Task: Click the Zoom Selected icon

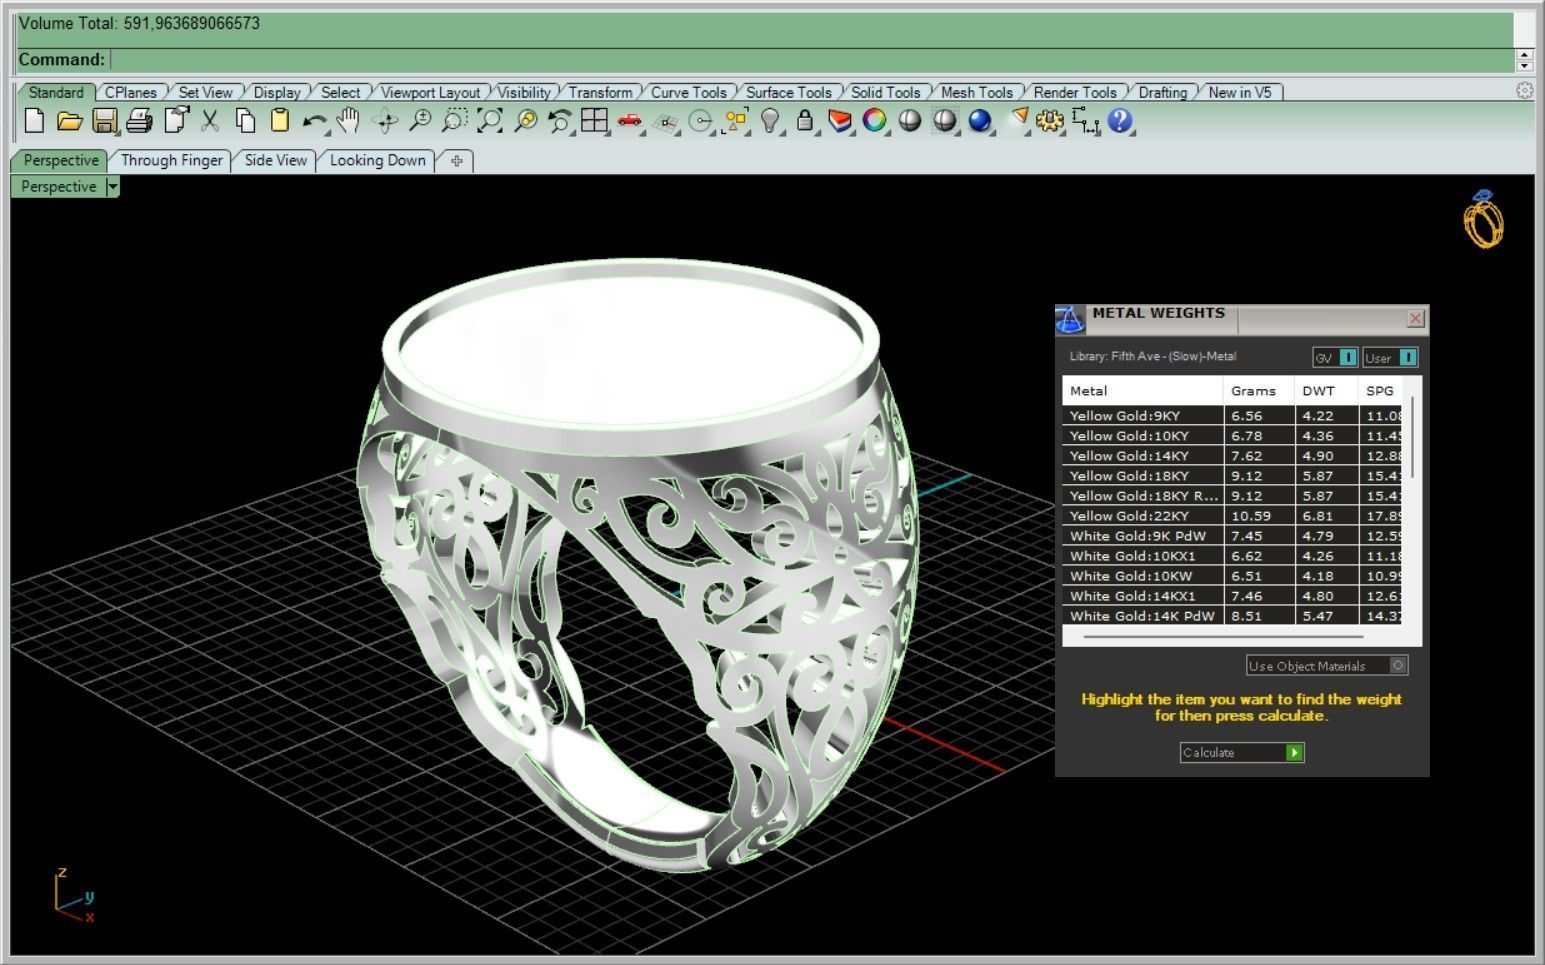Action: point(525,121)
